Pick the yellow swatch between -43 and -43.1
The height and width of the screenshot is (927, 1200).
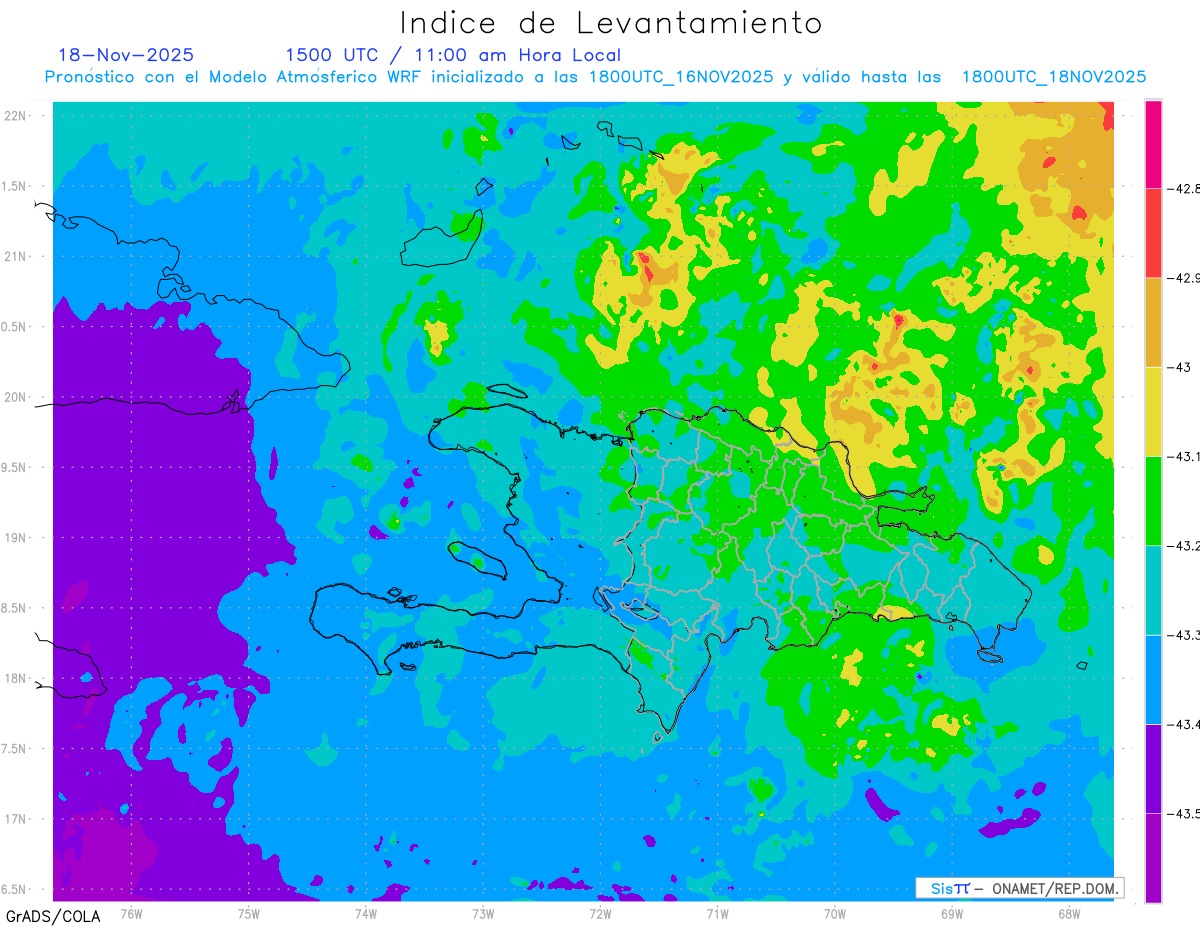click(x=1153, y=412)
